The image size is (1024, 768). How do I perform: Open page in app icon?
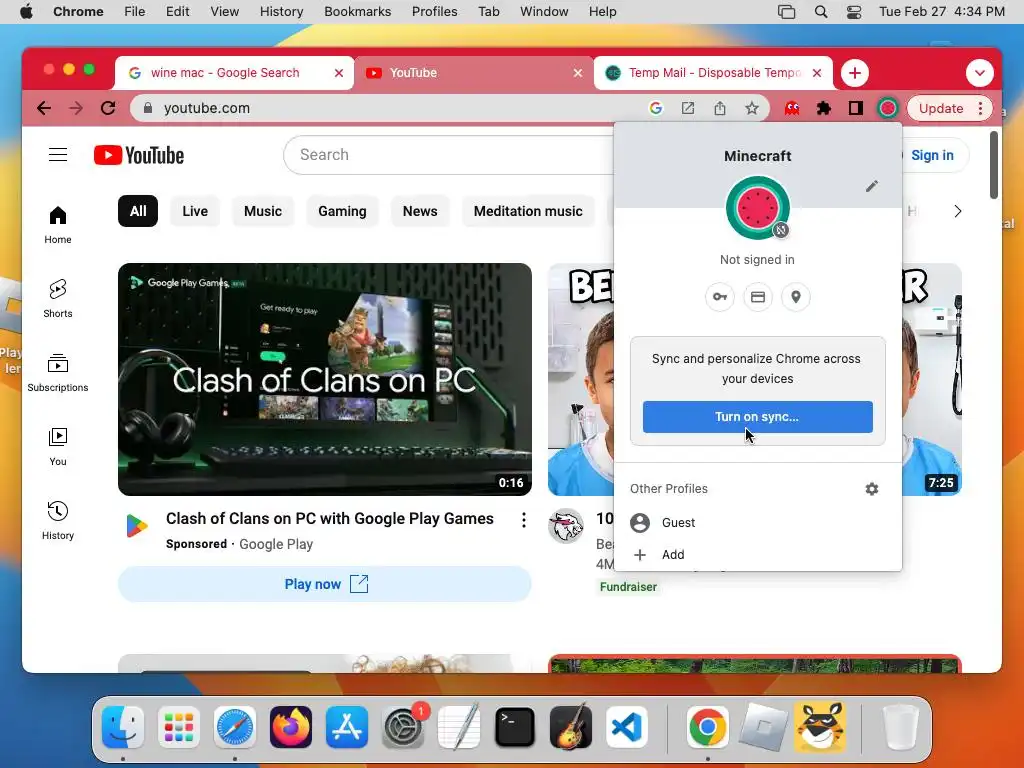pyautogui.click(x=688, y=108)
